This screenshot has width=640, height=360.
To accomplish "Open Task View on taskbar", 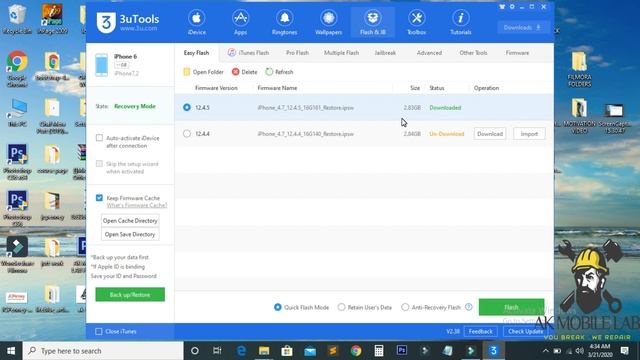I will coord(217,351).
